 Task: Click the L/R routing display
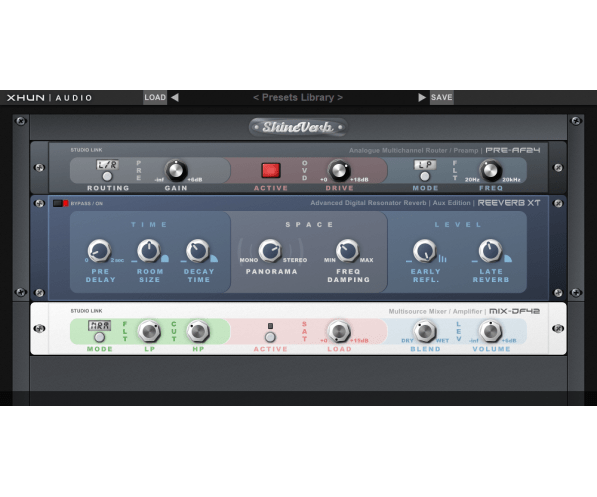pos(107,165)
